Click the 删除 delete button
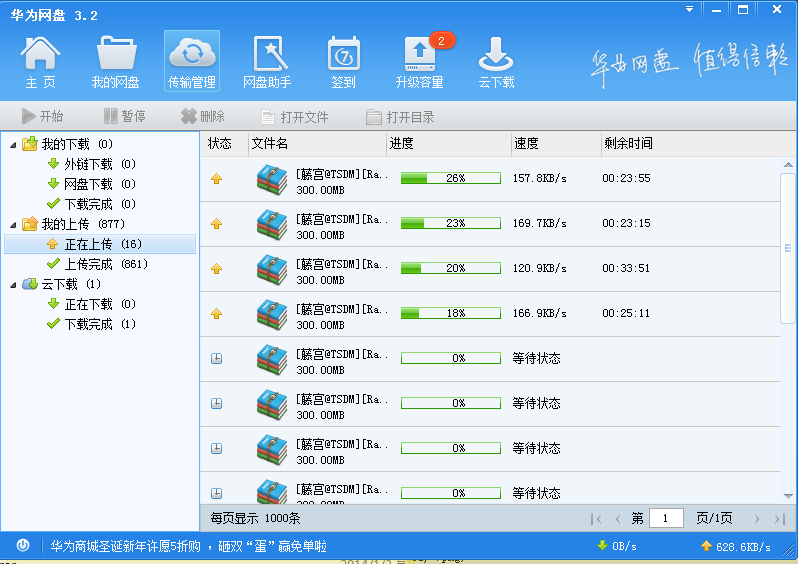The width and height of the screenshot is (798, 564). click(x=203, y=116)
